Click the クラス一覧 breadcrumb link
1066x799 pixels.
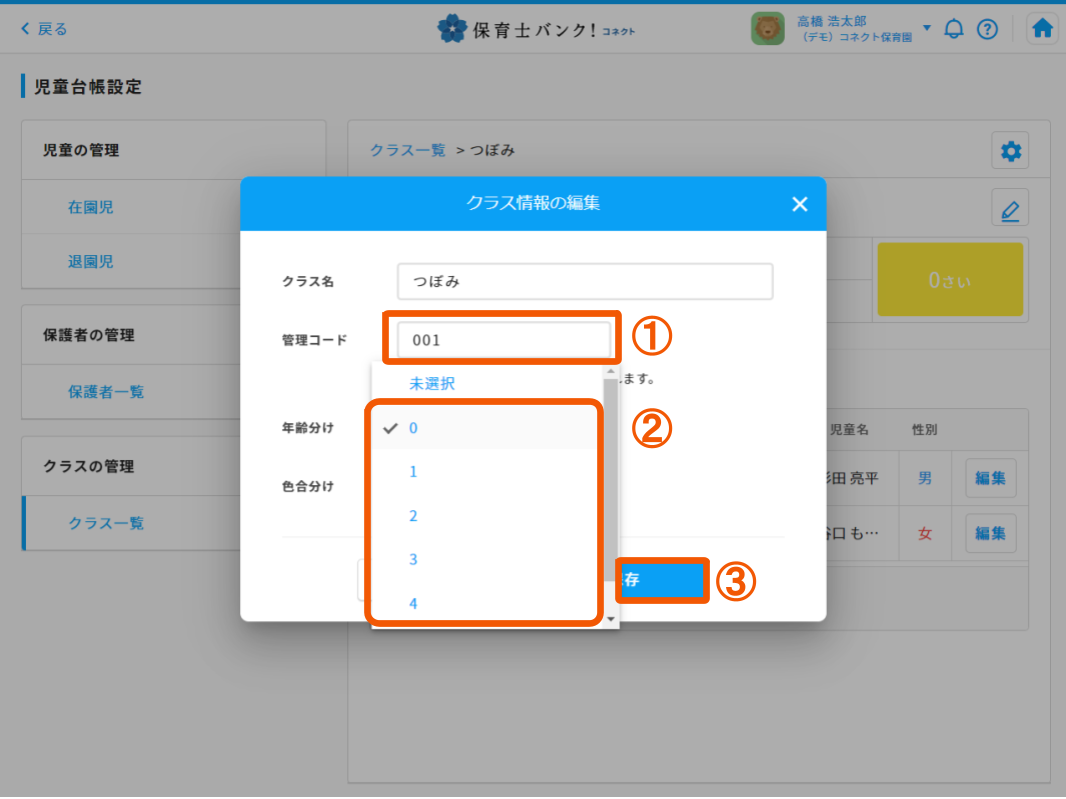coord(408,150)
